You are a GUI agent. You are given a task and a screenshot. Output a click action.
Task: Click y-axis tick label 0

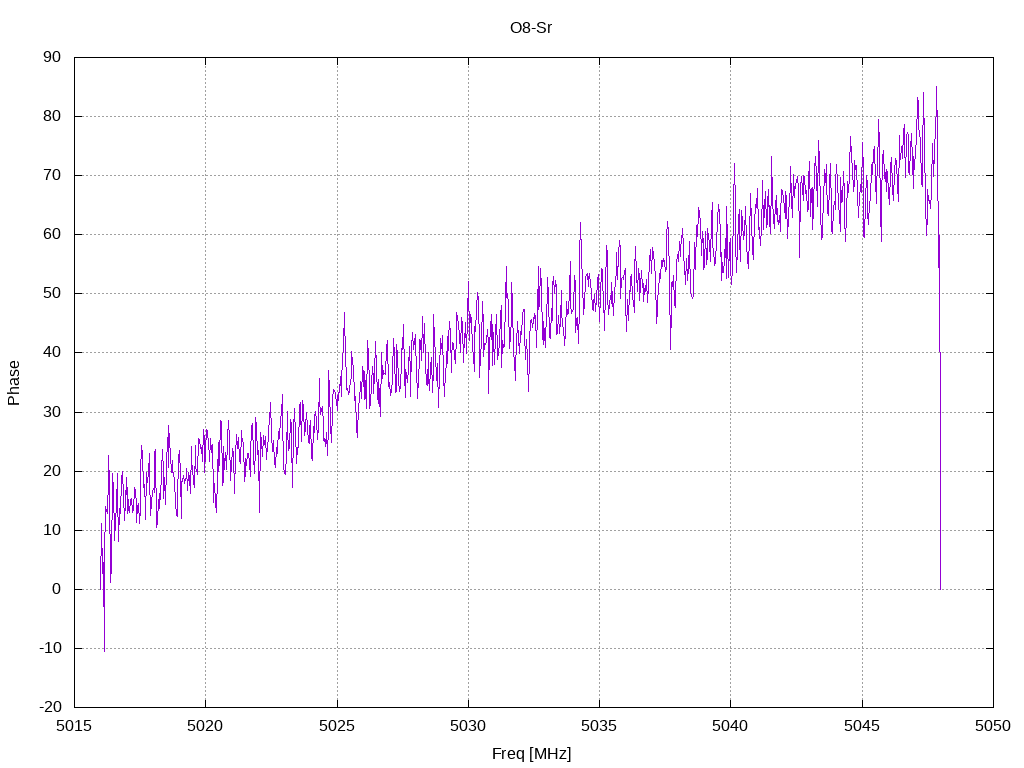tap(56, 589)
